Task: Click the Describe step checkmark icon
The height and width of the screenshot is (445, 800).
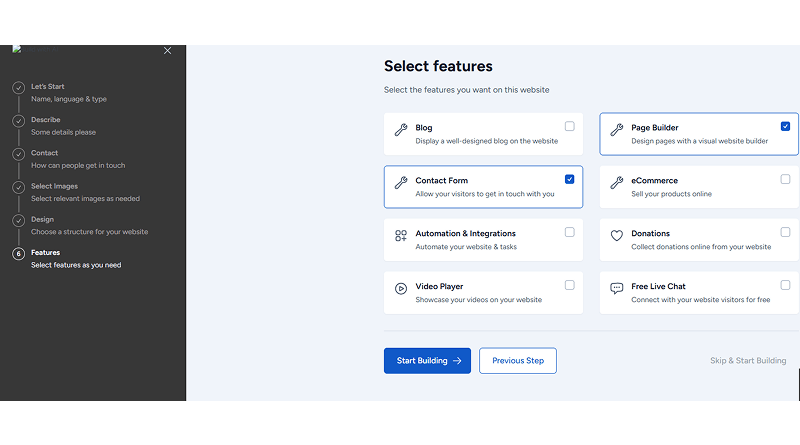Action: 18,121
